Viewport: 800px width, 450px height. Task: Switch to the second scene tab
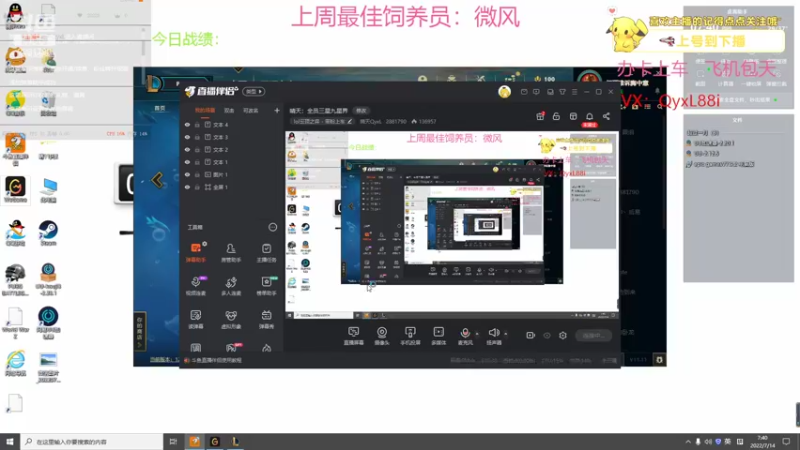[x=229, y=110]
